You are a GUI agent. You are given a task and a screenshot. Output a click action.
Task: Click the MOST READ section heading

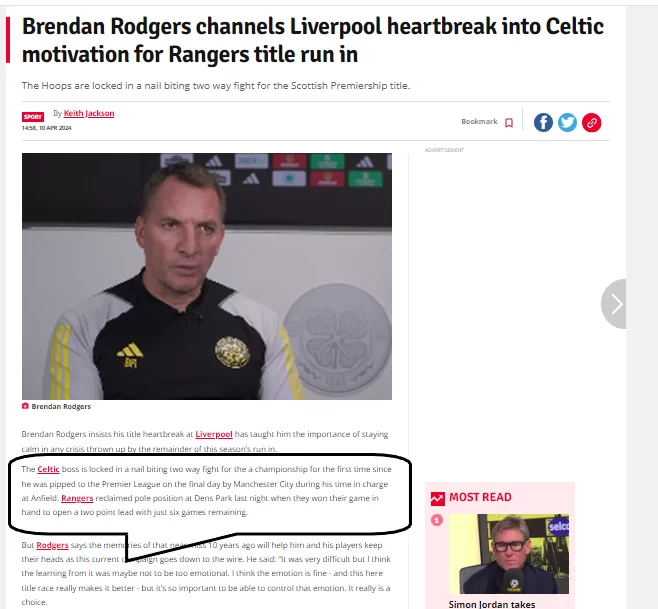coord(480,497)
